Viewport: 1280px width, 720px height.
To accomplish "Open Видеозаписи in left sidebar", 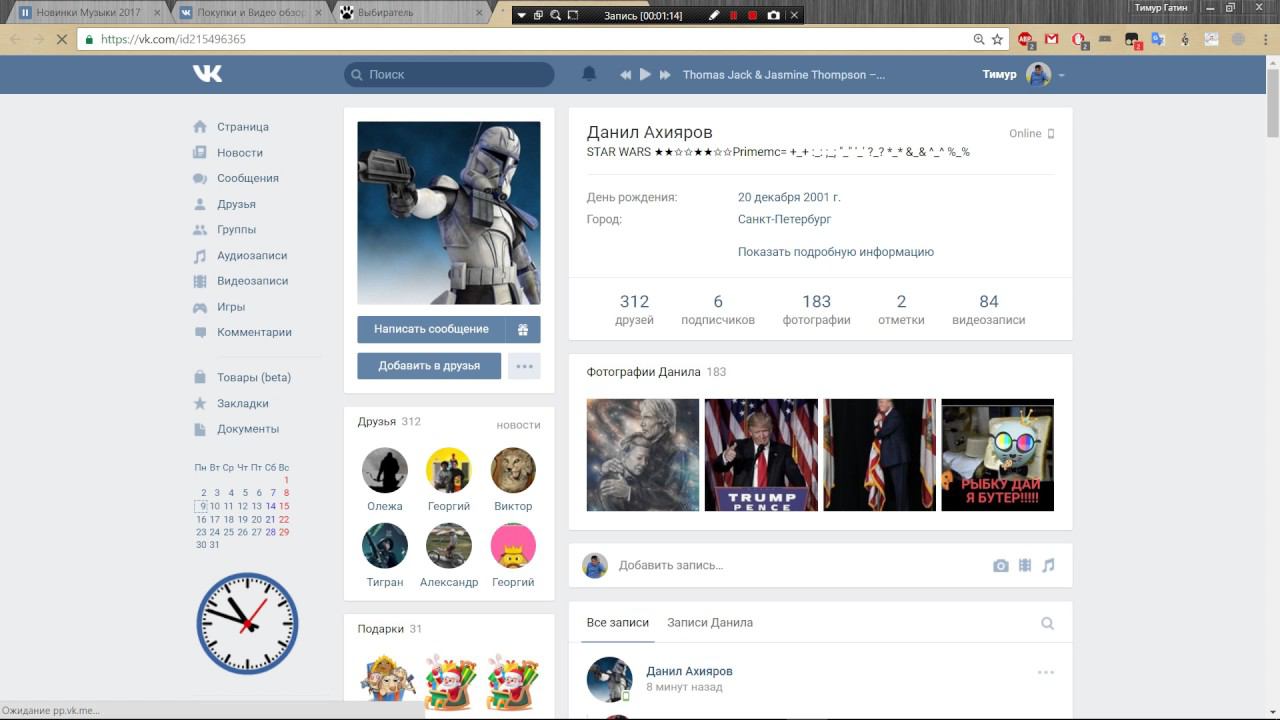I will click(x=253, y=281).
